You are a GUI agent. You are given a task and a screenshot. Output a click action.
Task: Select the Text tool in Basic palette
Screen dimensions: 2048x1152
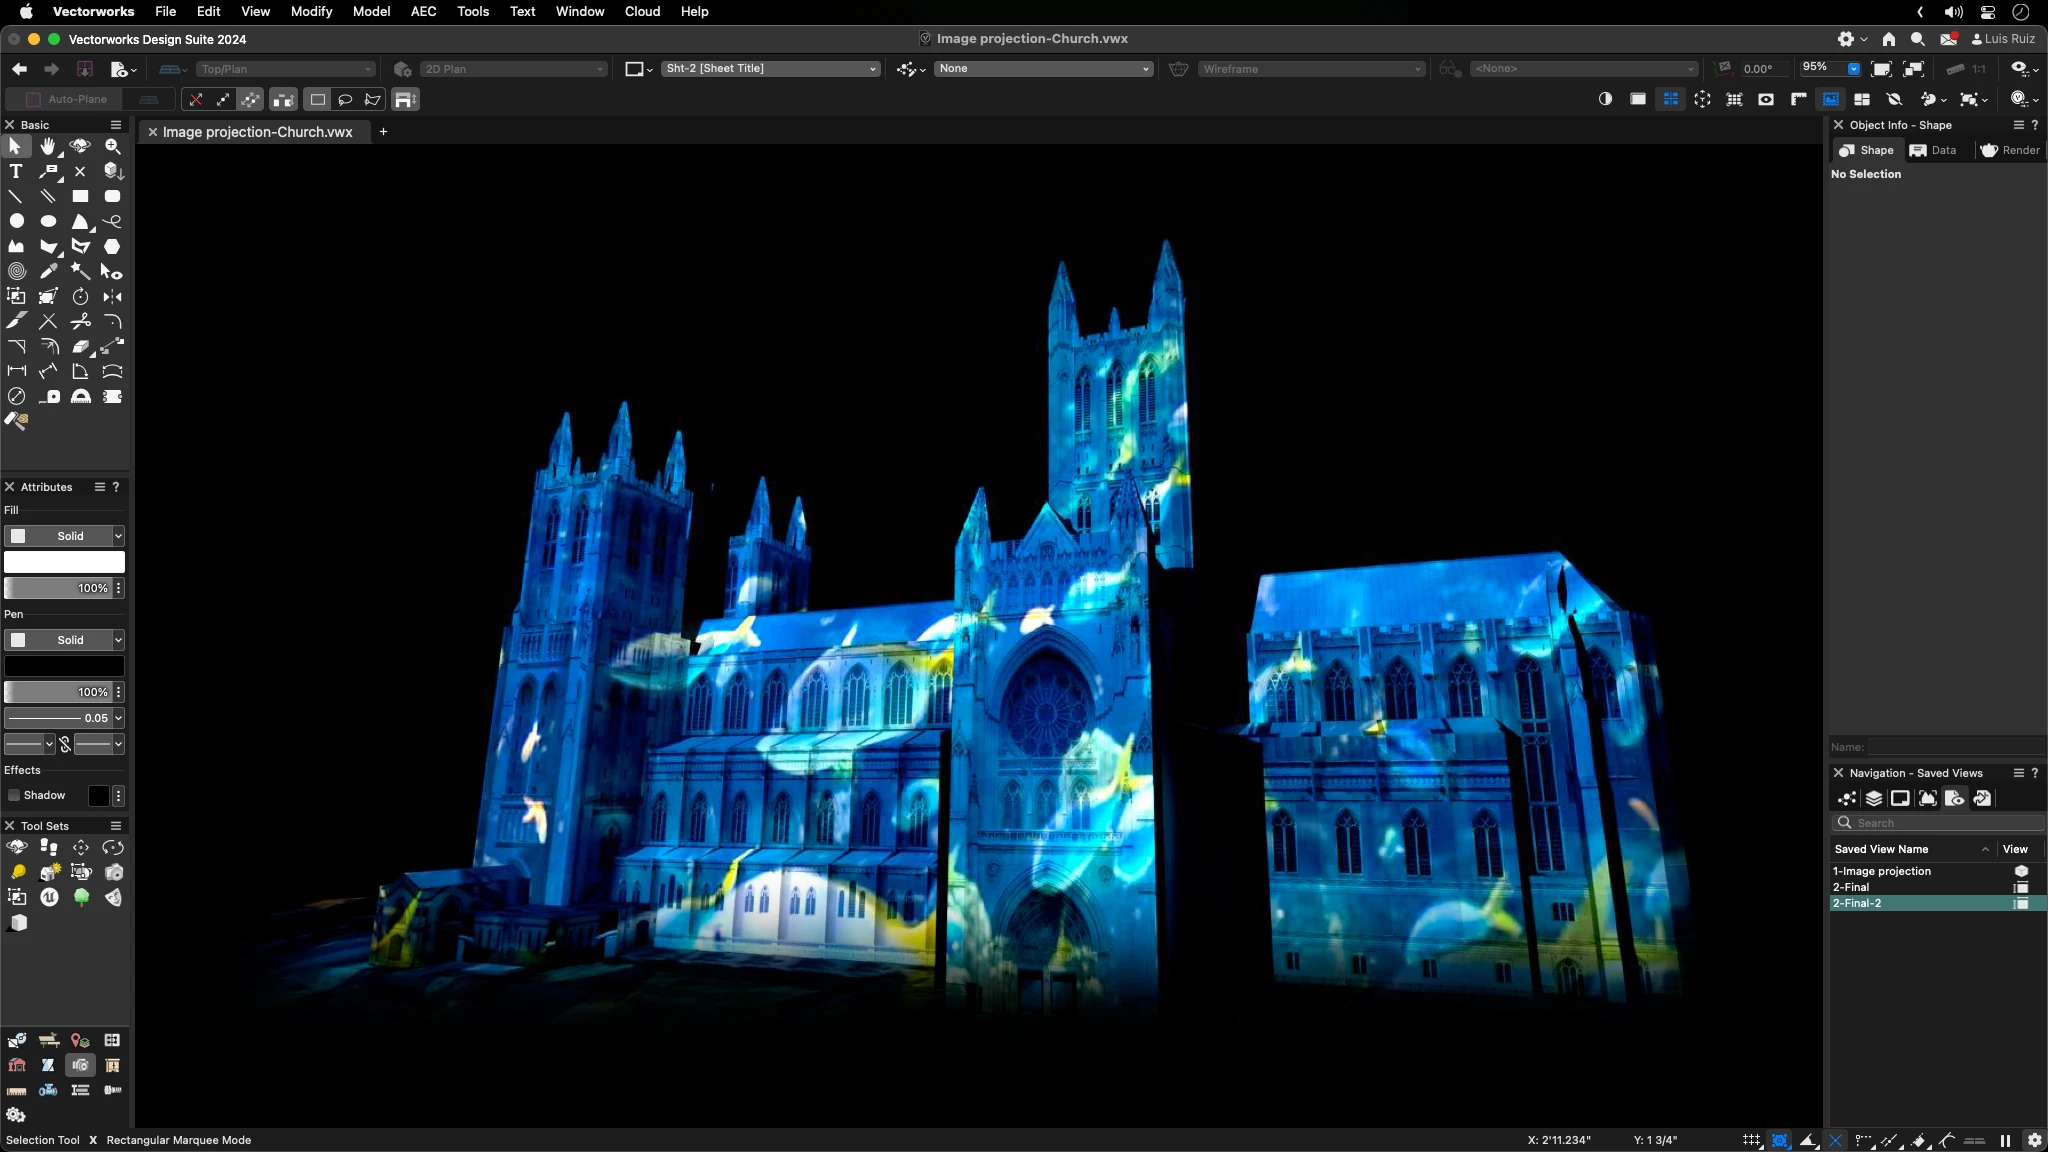16,172
